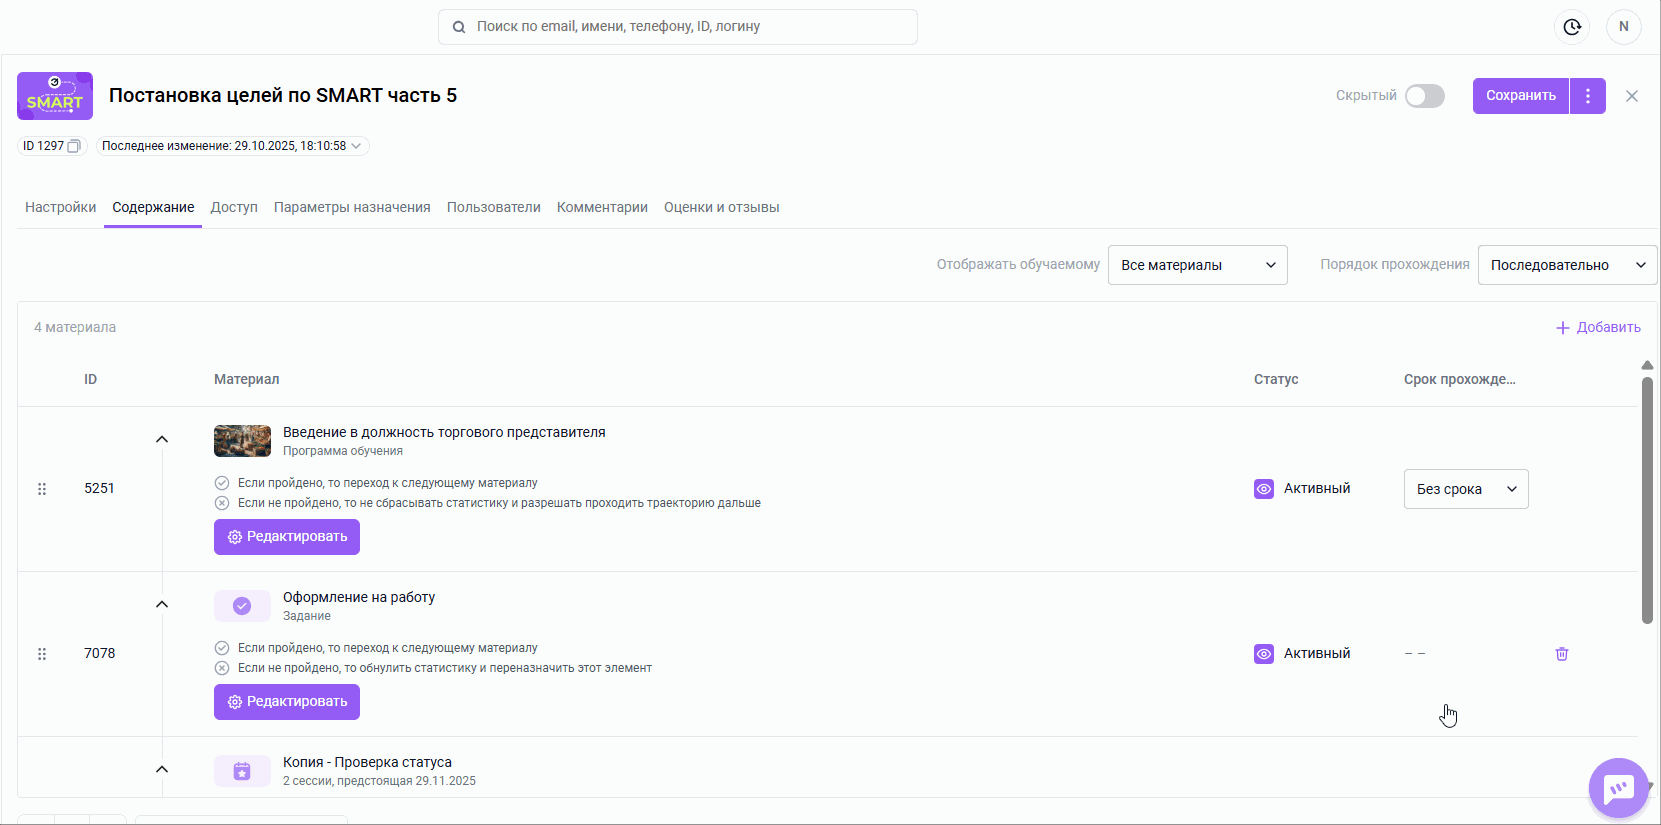Click Редактировать for Оформление на работу

click(x=287, y=702)
